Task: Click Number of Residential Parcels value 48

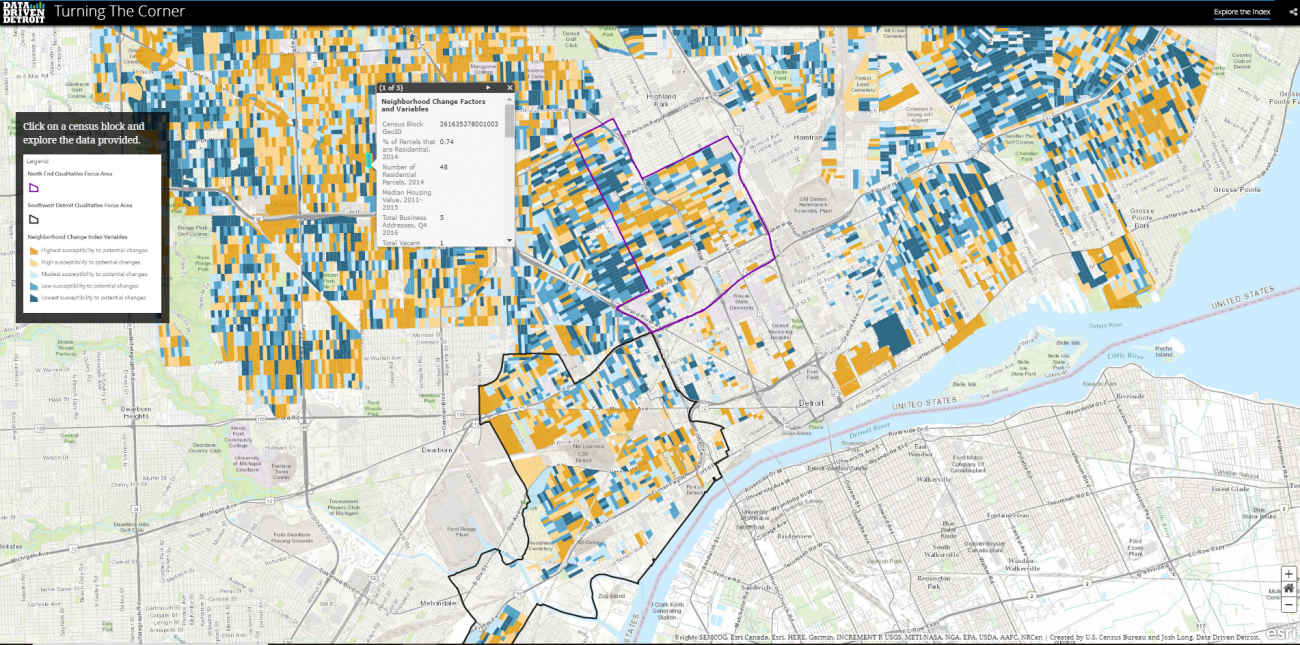Action: click(x=444, y=167)
